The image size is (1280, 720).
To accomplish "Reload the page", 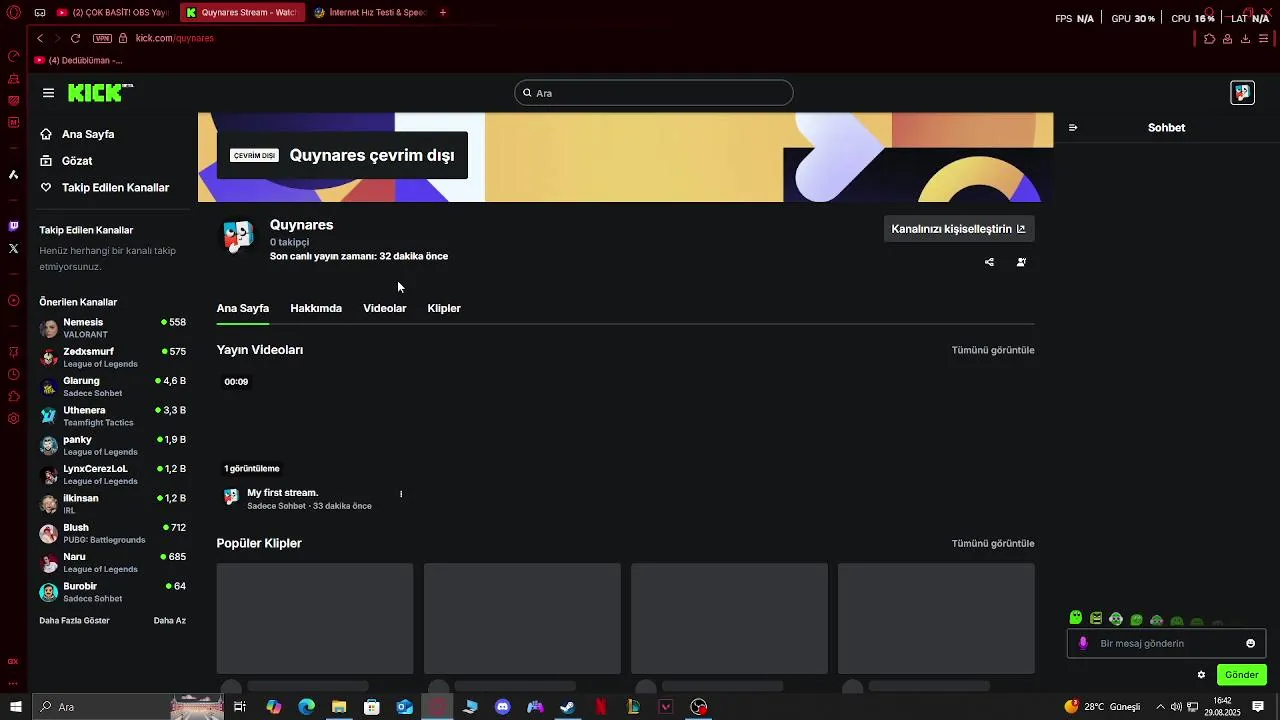I will pos(75,38).
